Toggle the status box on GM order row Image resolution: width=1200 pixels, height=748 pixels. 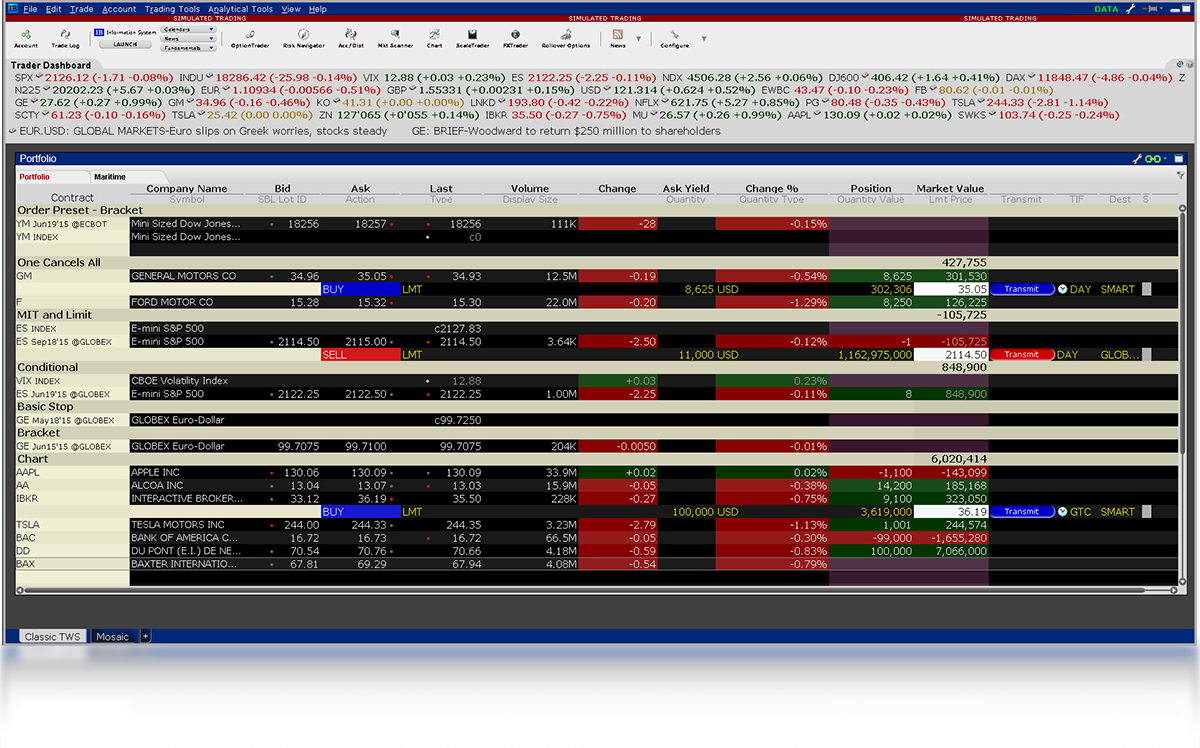(x=1146, y=289)
